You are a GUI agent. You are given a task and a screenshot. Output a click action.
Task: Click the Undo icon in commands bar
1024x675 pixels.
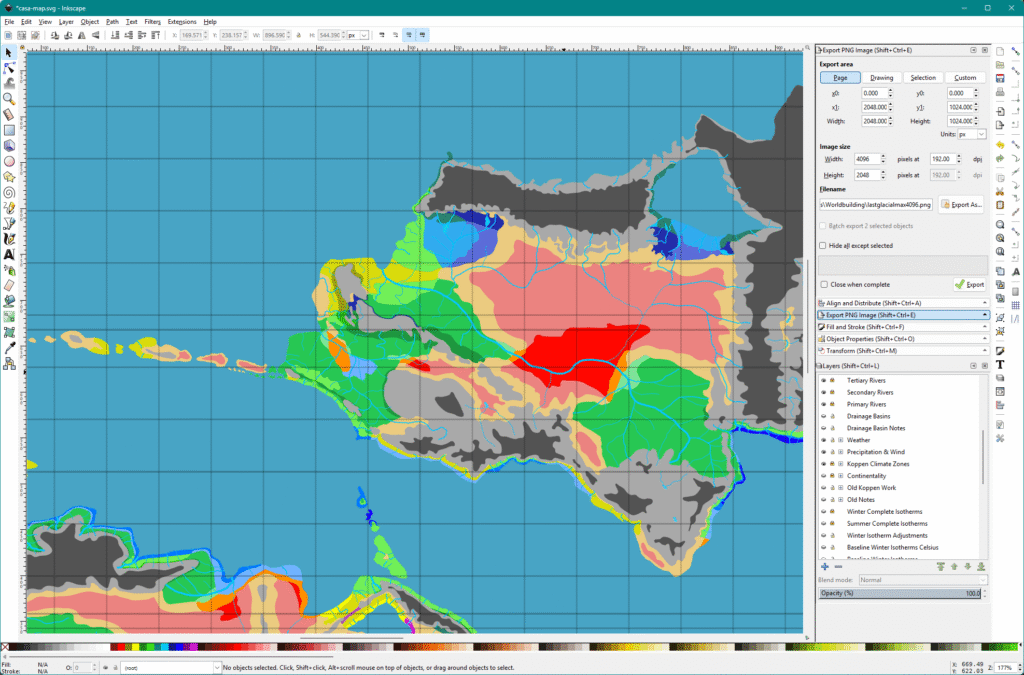[x=1000, y=145]
